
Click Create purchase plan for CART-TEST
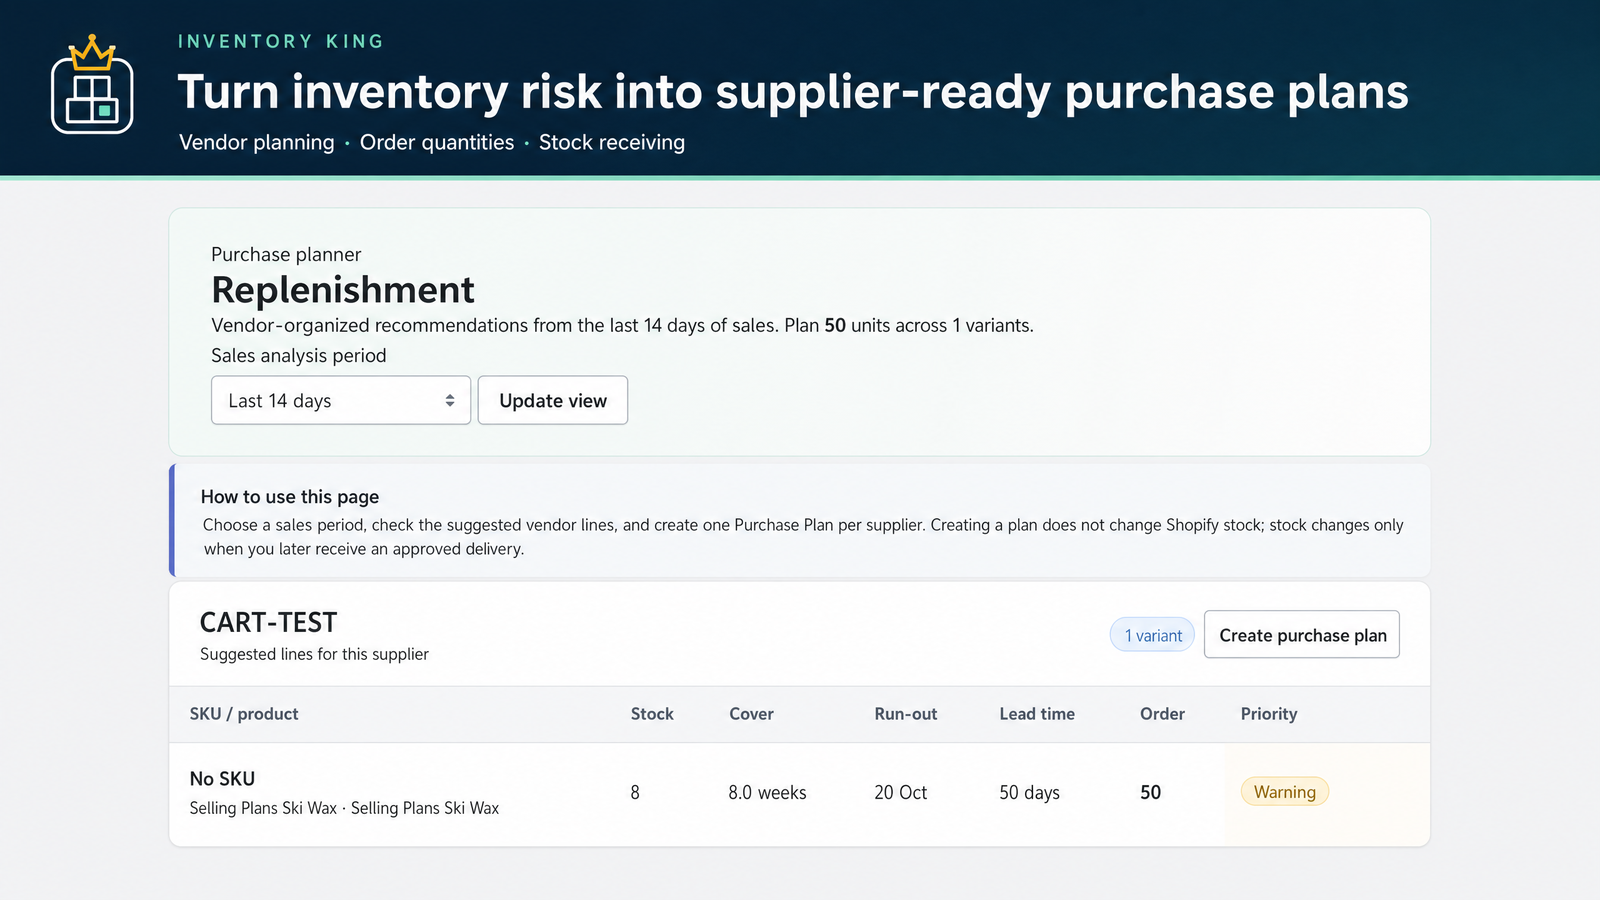tap(1302, 635)
